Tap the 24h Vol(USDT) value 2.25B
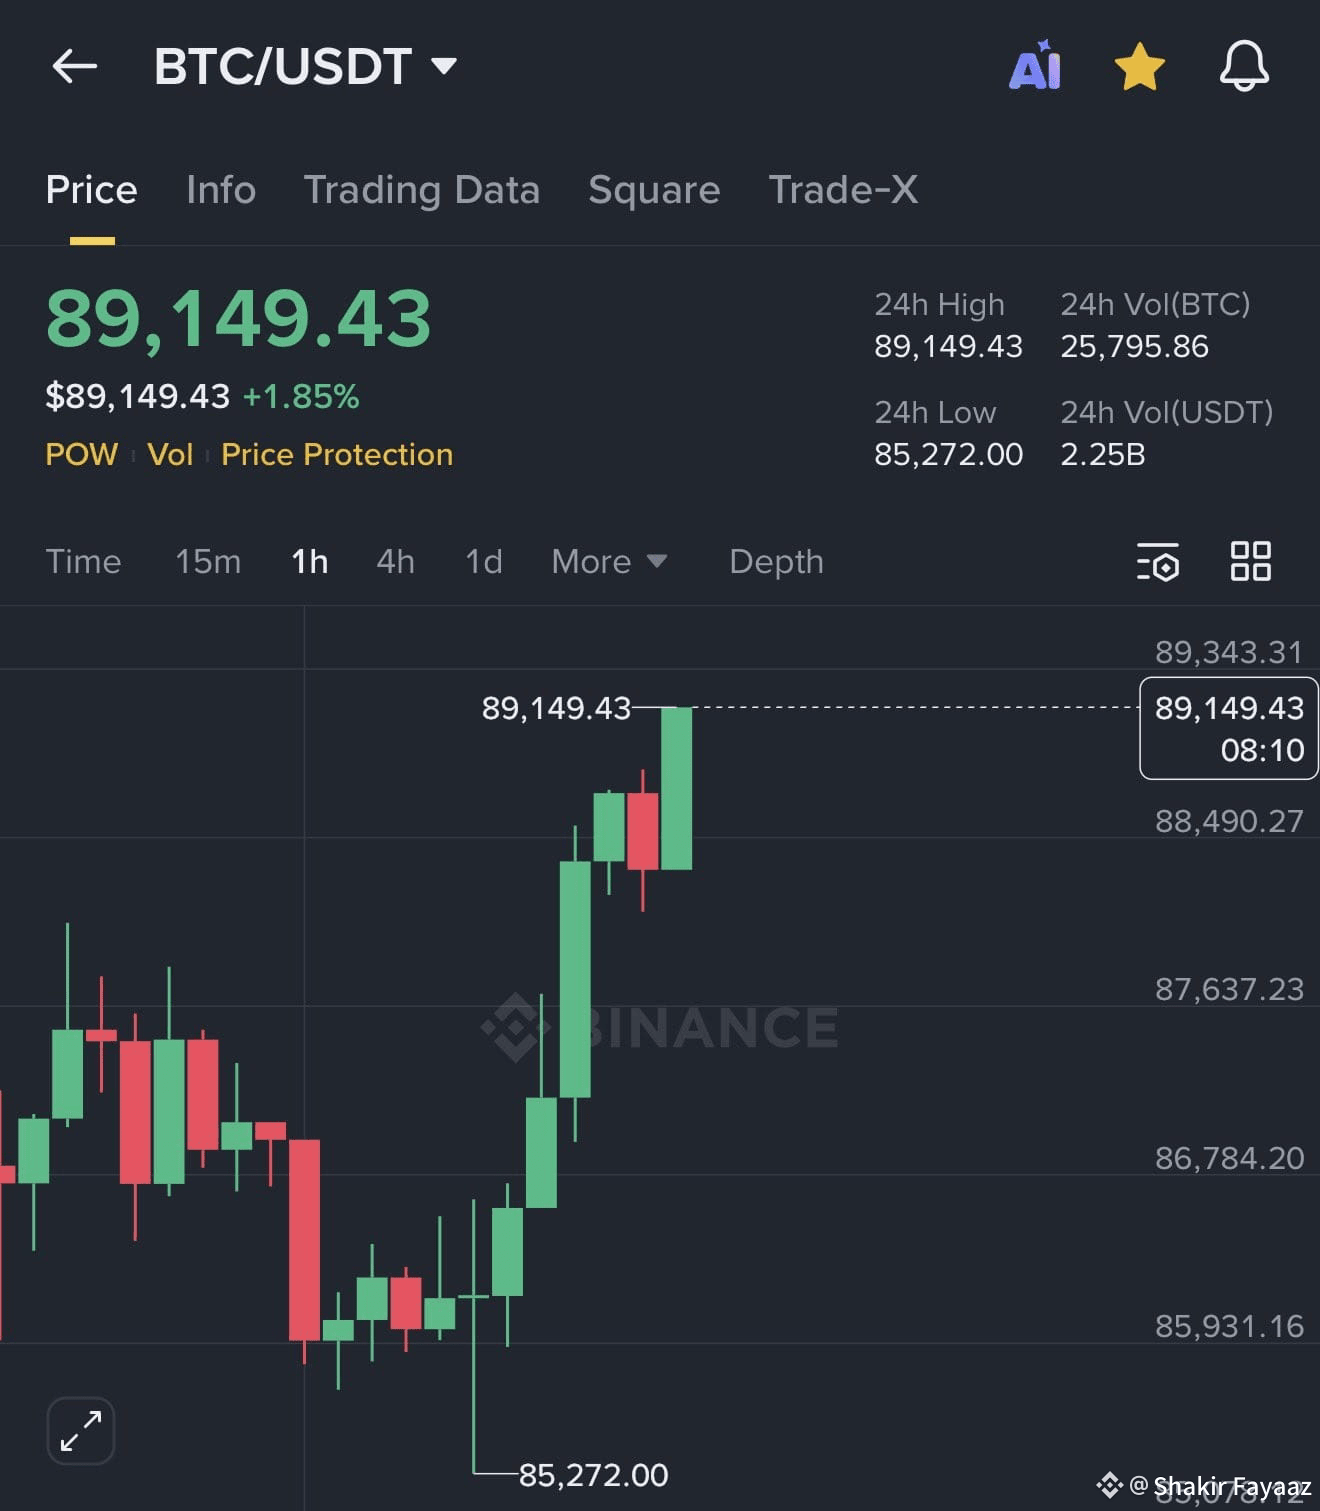Image resolution: width=1320 pixels, height=1511 pixels. pos(1103,455)
